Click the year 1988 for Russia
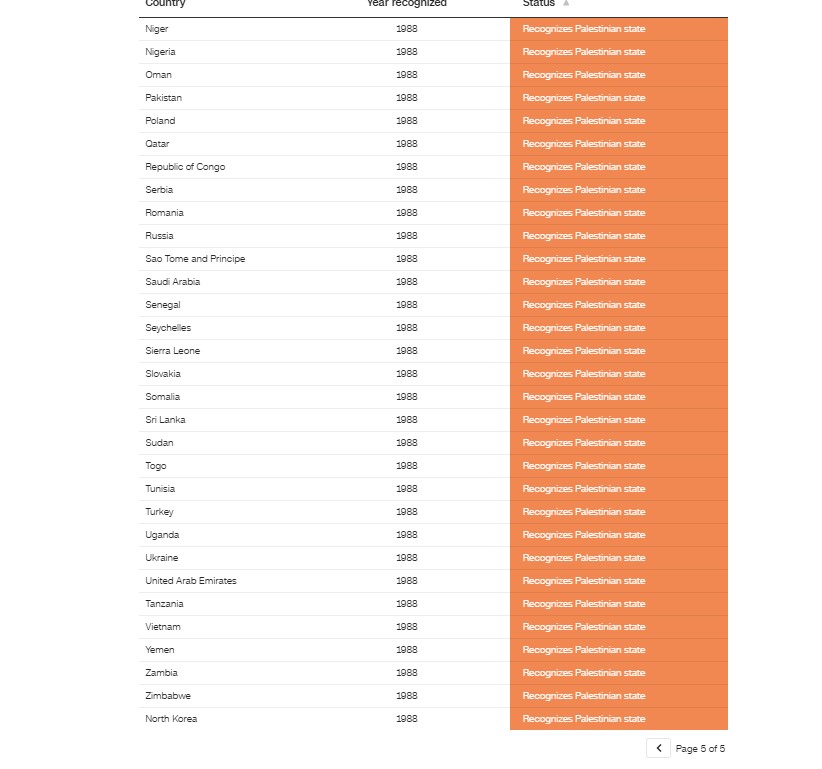Viewport: 822px width, 769px height. click(x=406, y=236)
